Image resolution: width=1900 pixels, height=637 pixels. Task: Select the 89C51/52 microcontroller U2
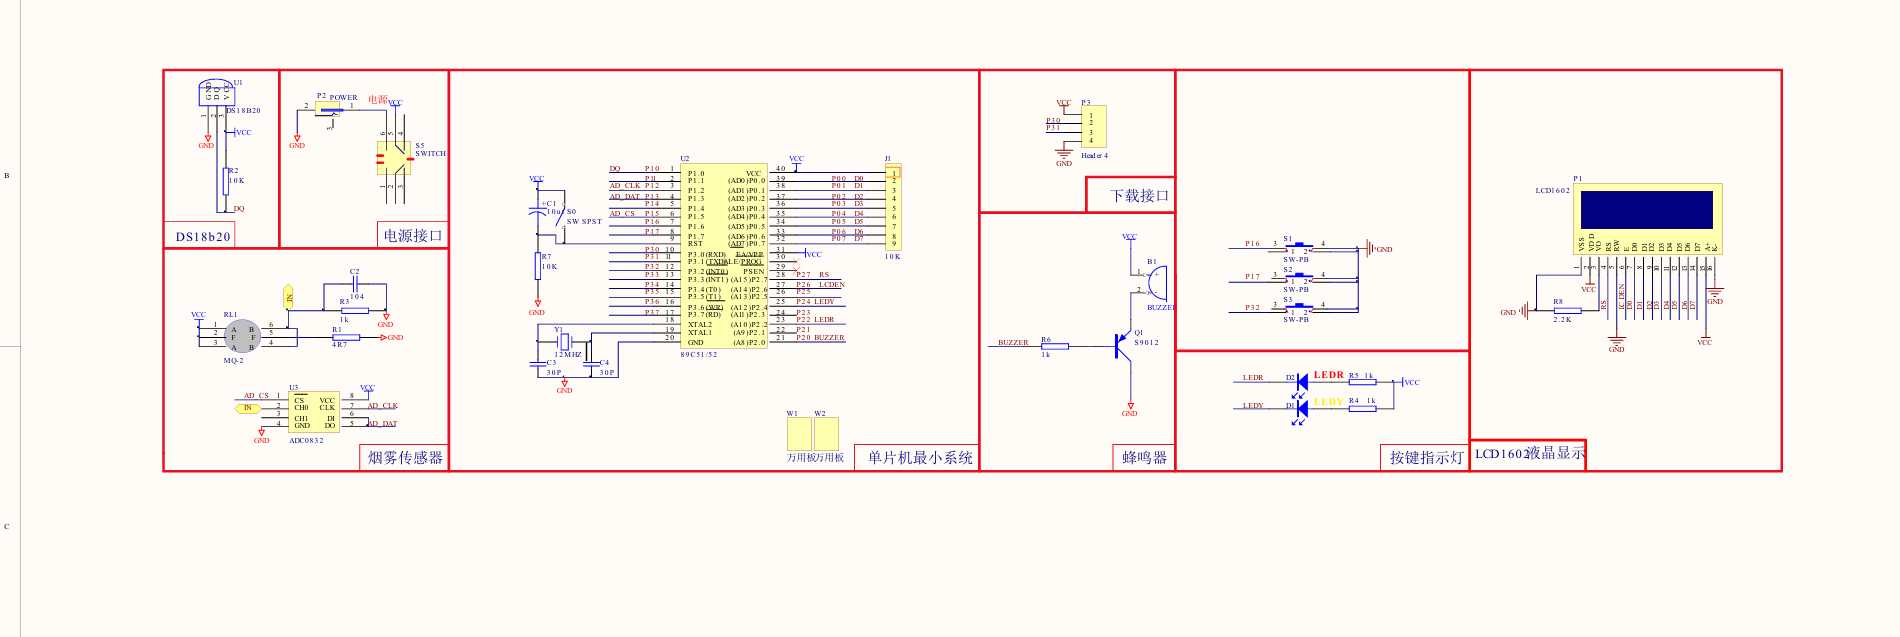pyautogui.click(x=725, y=257)
